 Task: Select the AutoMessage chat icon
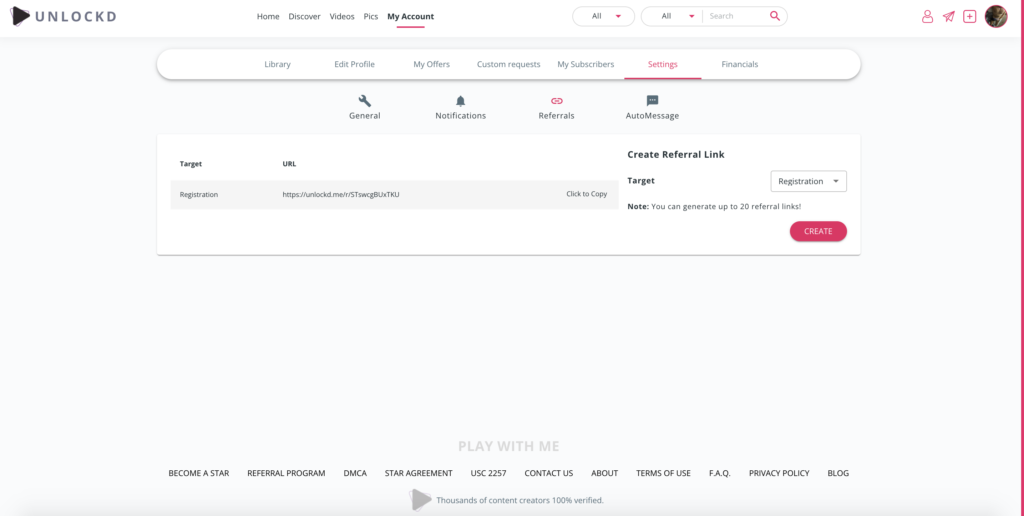click(652, 101)
